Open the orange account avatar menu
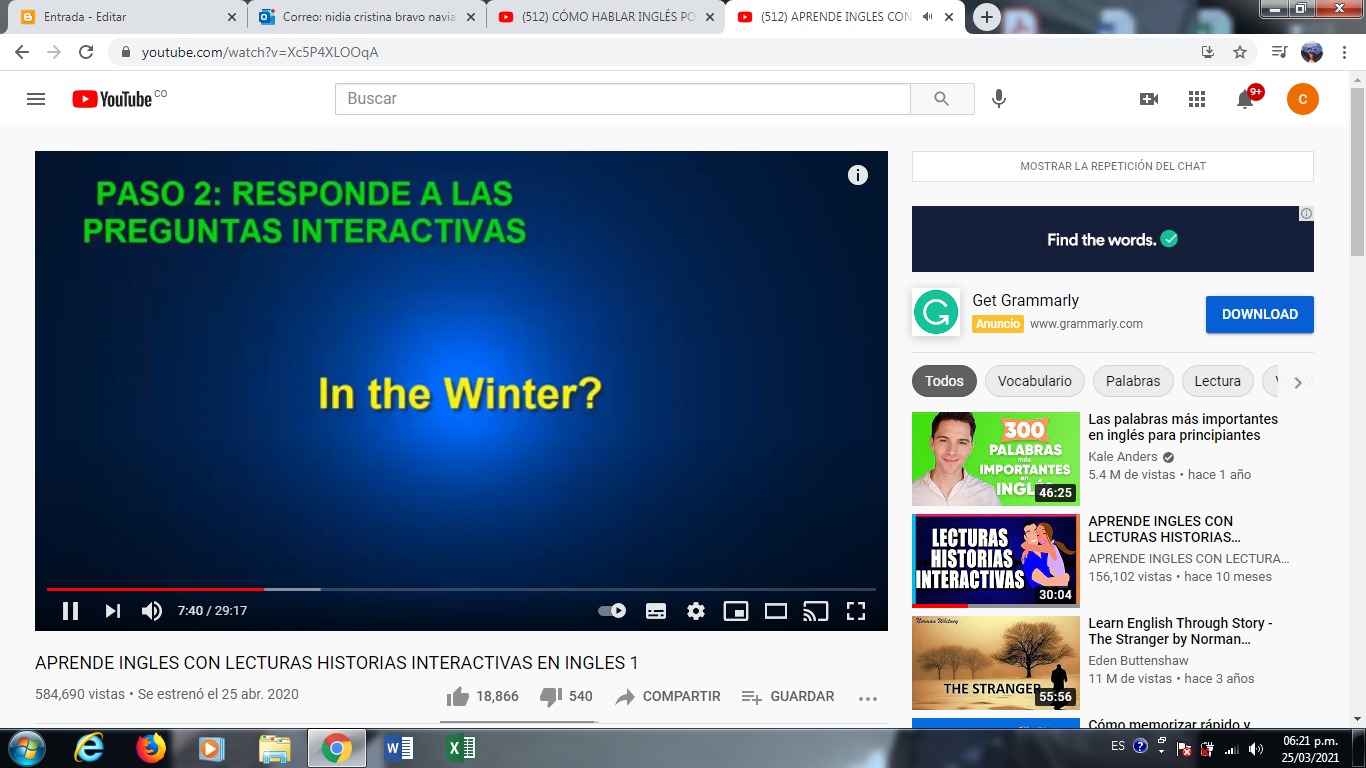The image size is (1366, 768). point(1303,99)
